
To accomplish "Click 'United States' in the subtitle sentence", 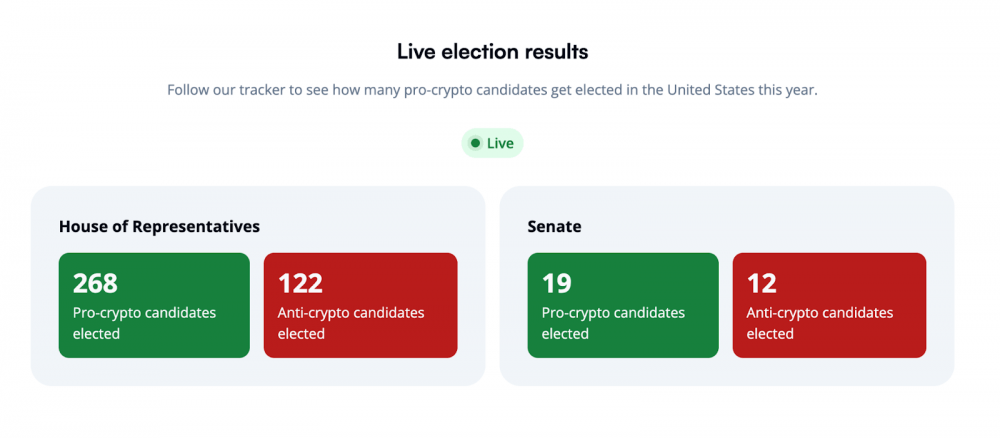I will 710,90.
